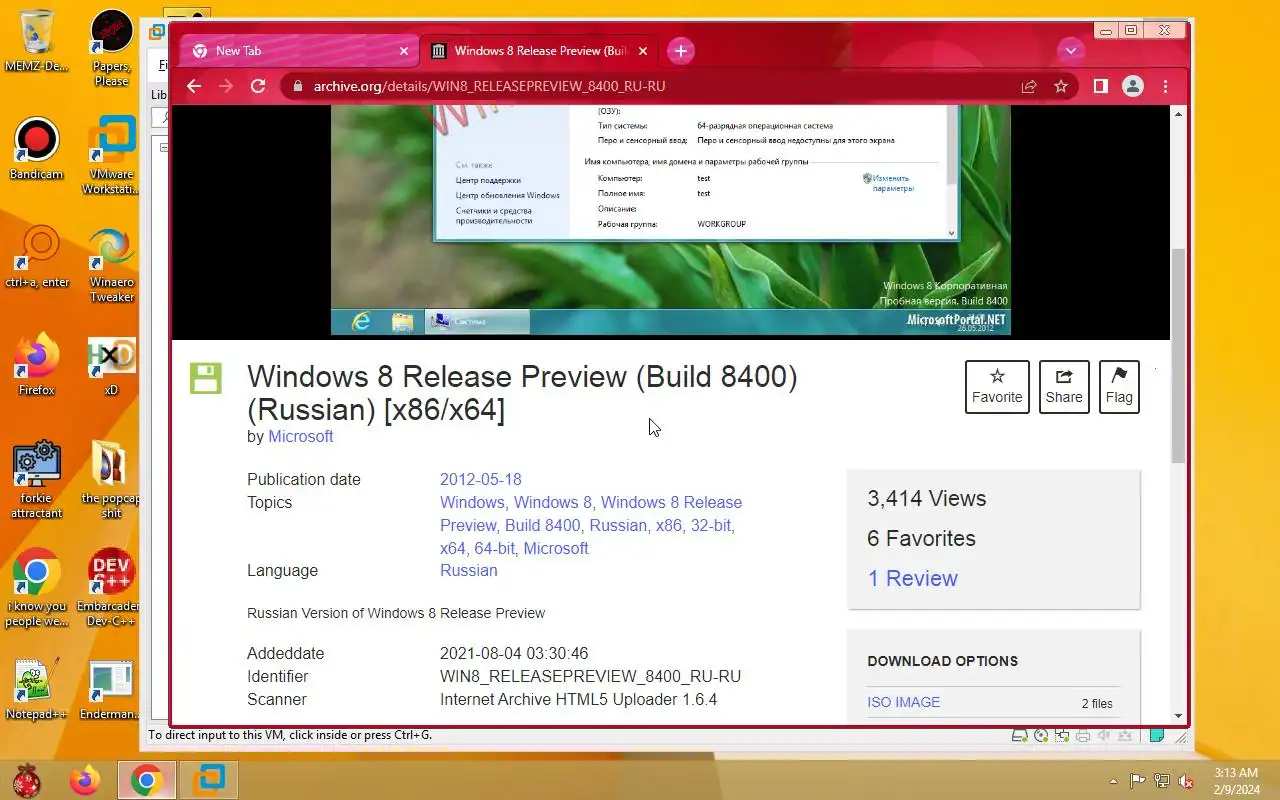
Task: Open the Papers, Please desktop shortcut
Action: point(111,48)
